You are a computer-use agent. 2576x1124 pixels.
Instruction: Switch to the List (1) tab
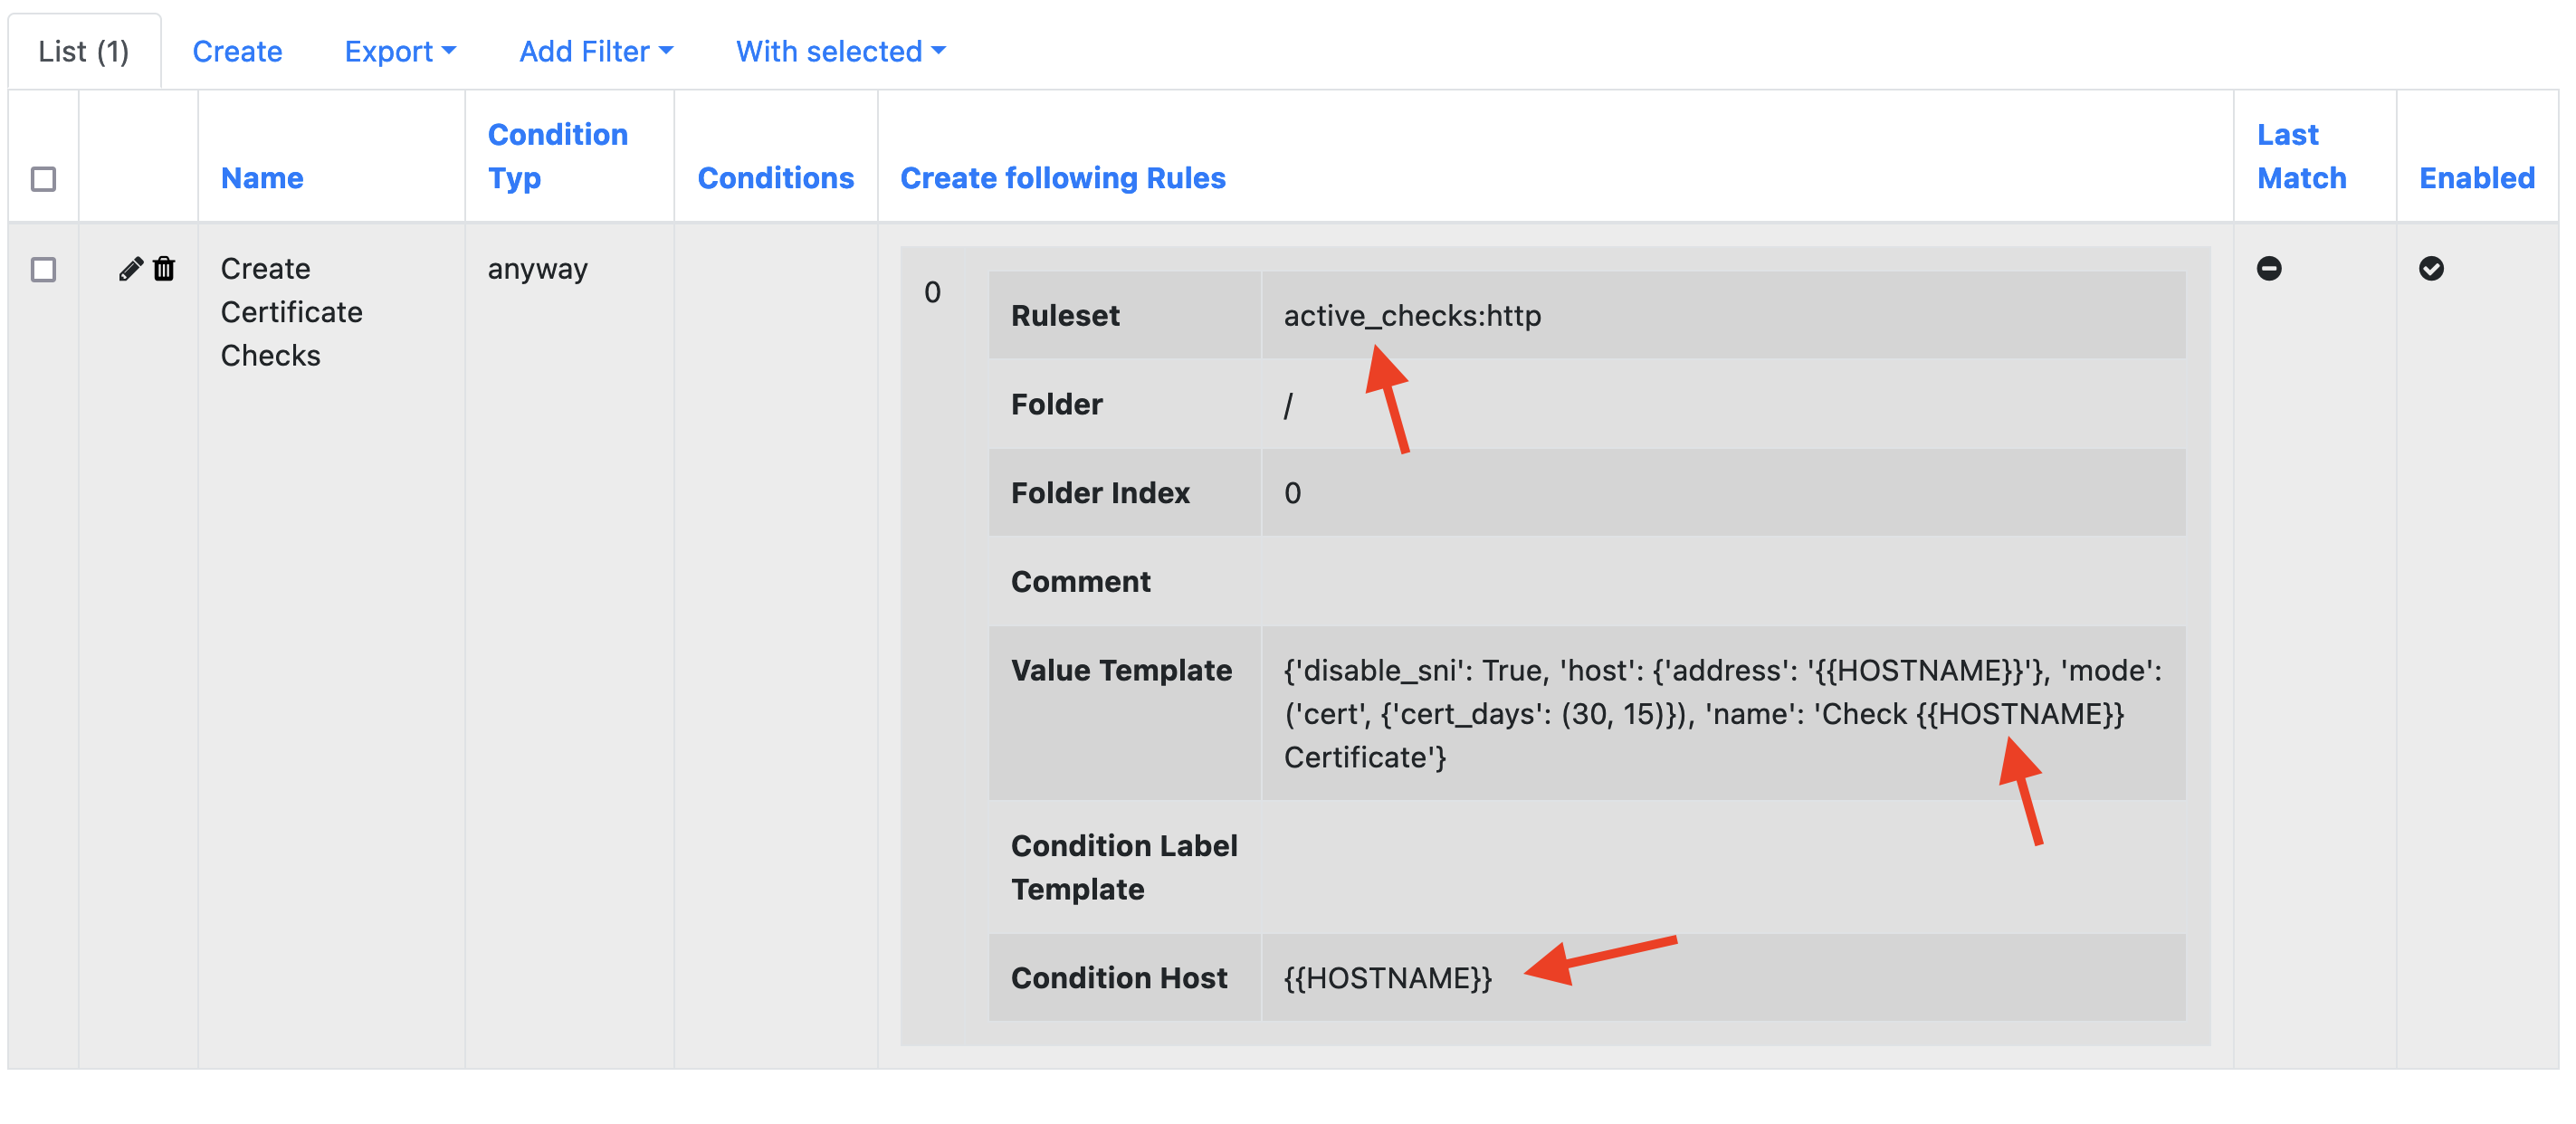pos(84,51)
